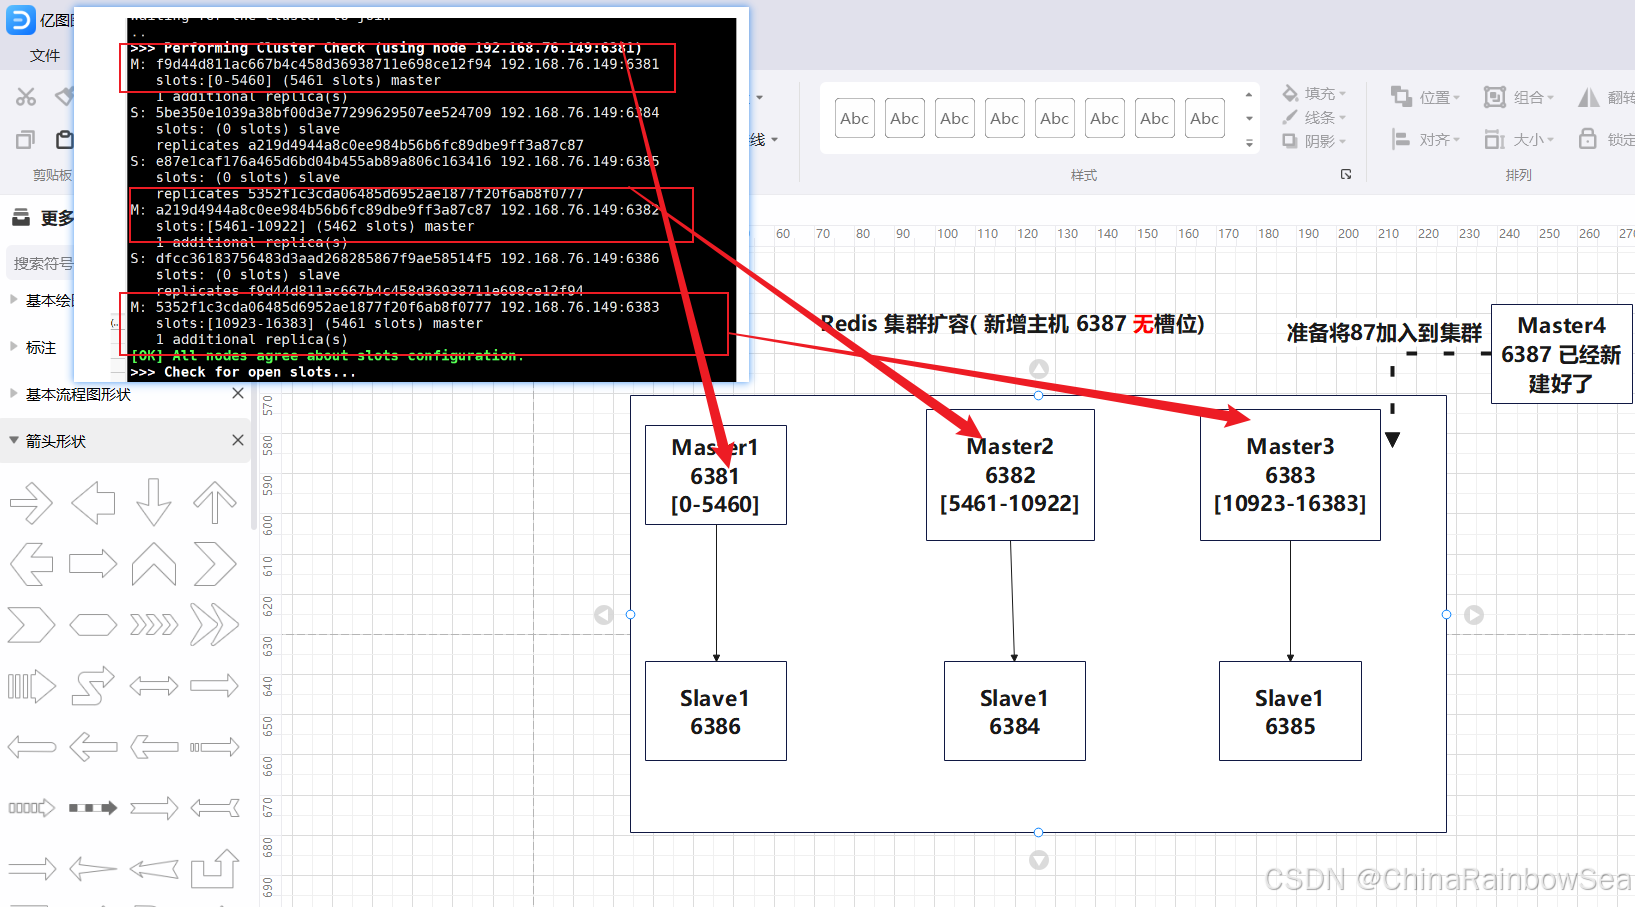1635x907 pixels.
Task: Select the Master2 6382 box
Action: [1010, 475]
